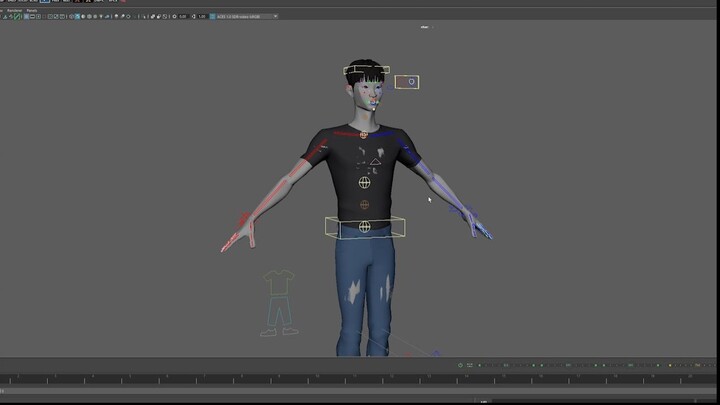Select the hip globe control at the belt
Screen dimensions: 720x405
365,226
